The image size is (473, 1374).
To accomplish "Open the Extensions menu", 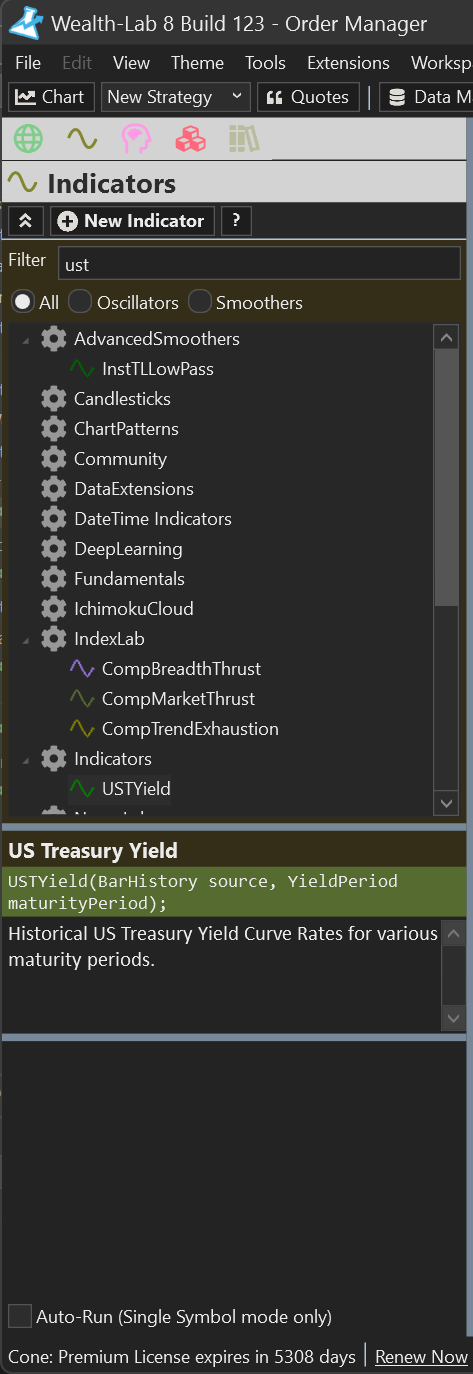I will tap(348, 63).
